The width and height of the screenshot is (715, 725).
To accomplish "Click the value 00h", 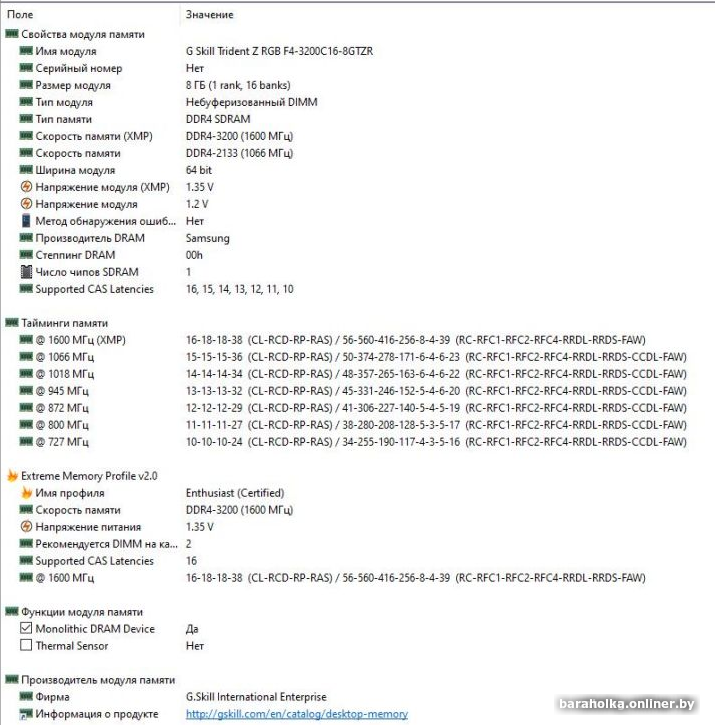I will 194,255.
